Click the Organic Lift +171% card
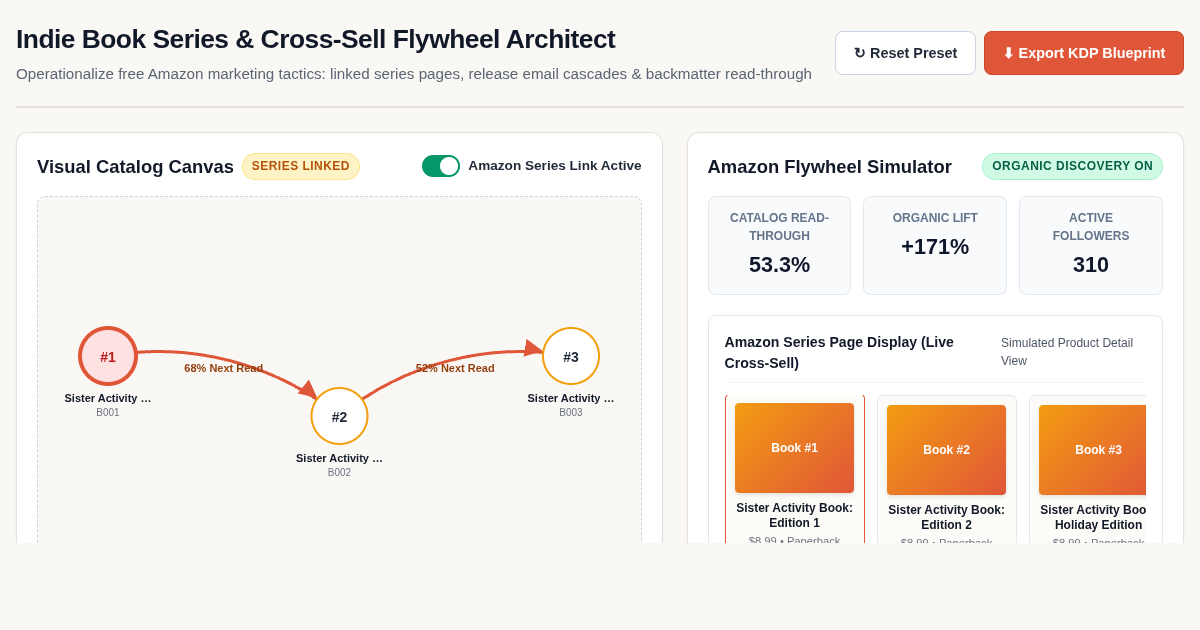This screenshot has width=1200, height=630. (x=935, y=245)
